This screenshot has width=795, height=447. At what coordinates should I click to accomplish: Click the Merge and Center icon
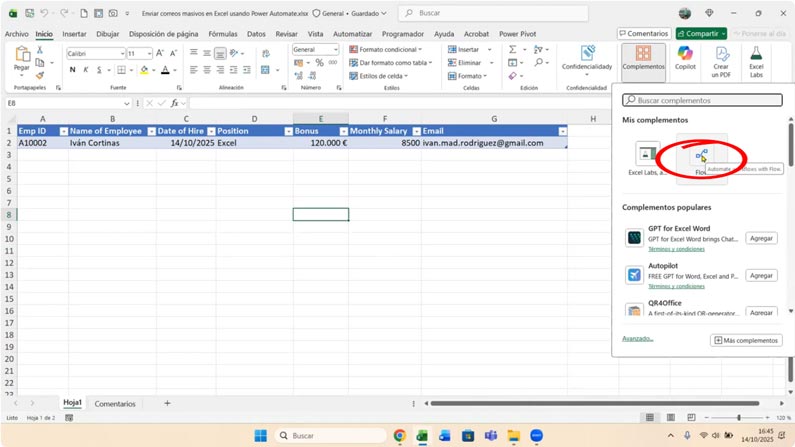pyautogui.click(x=265, y=69)
